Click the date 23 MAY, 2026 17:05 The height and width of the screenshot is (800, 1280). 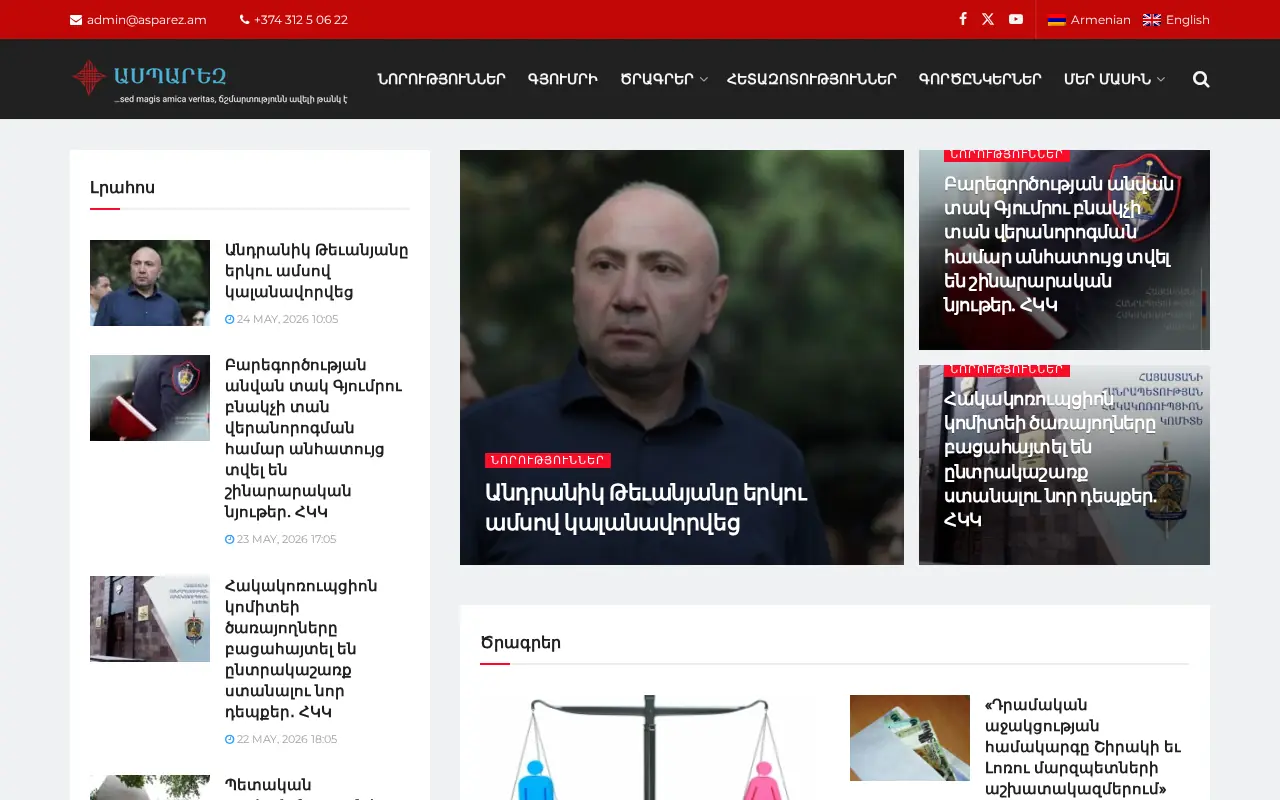[x=286, y=539]
